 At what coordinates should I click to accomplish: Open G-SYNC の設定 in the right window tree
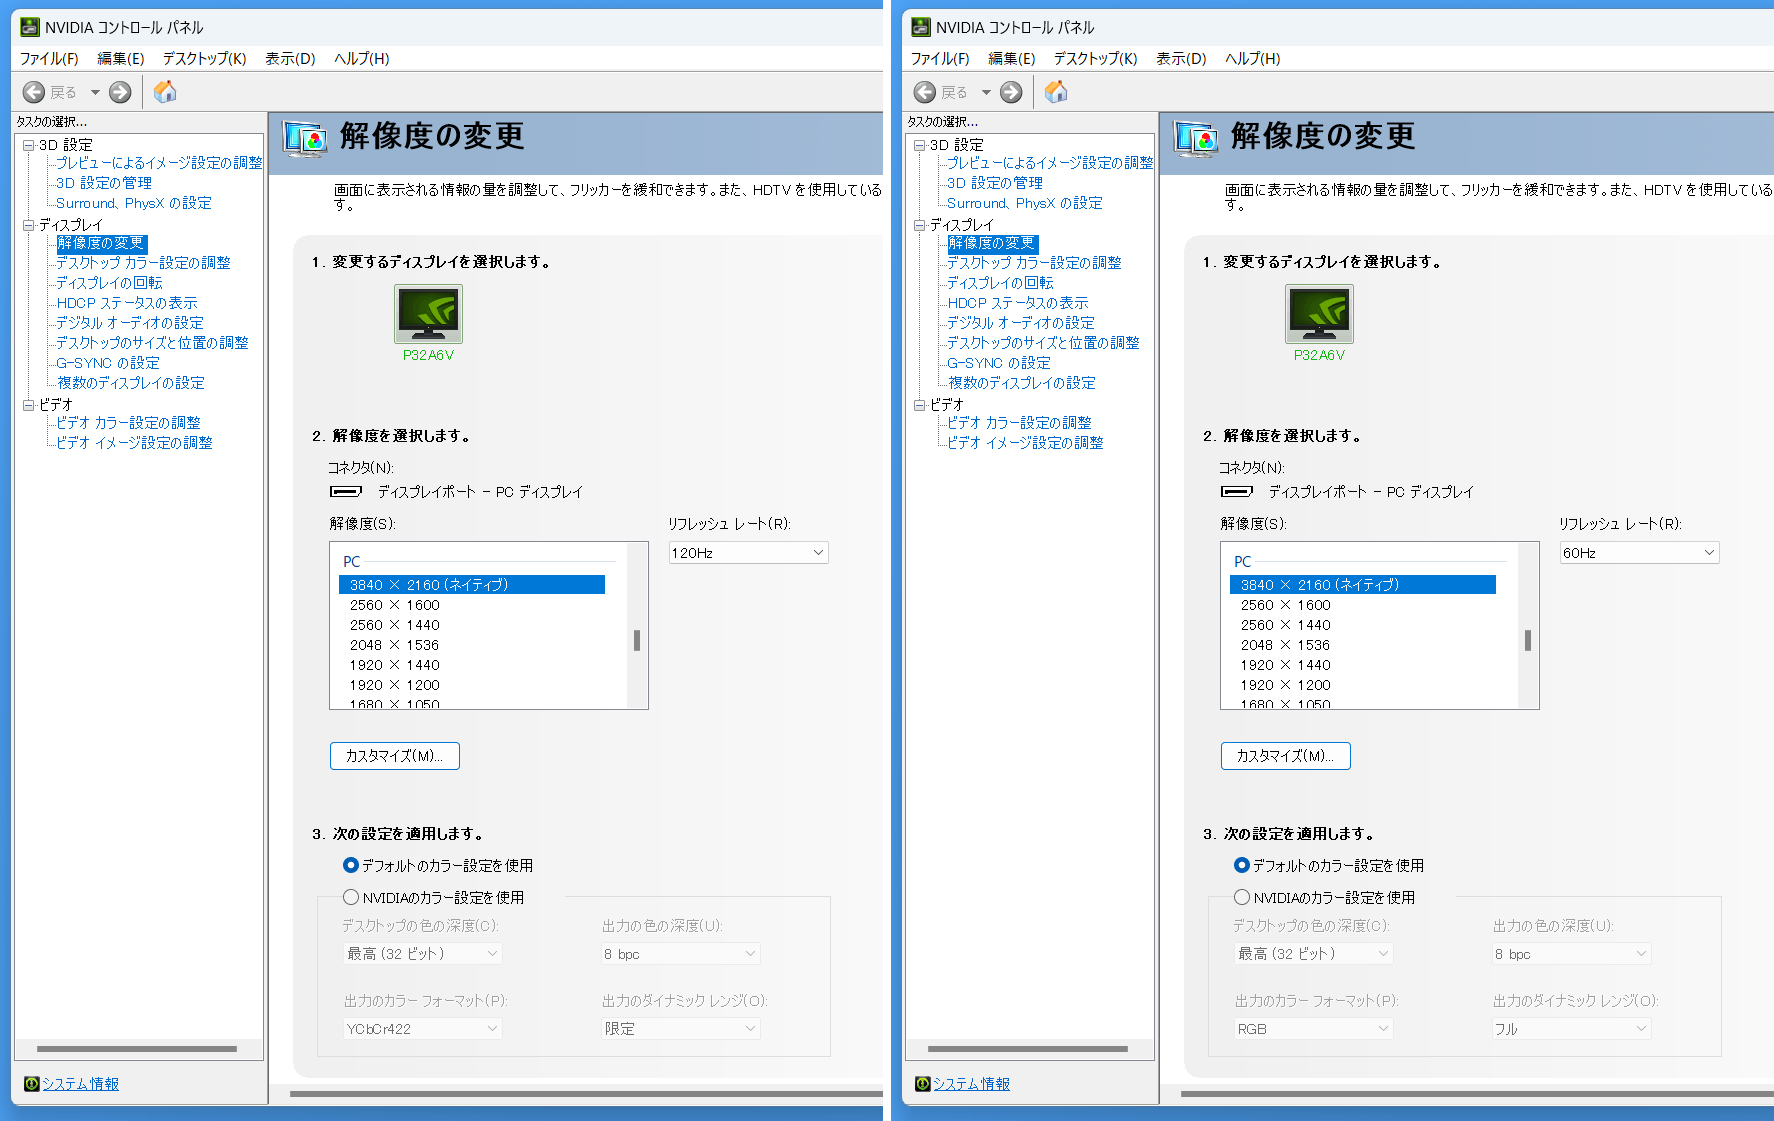(x=999, y=363)
